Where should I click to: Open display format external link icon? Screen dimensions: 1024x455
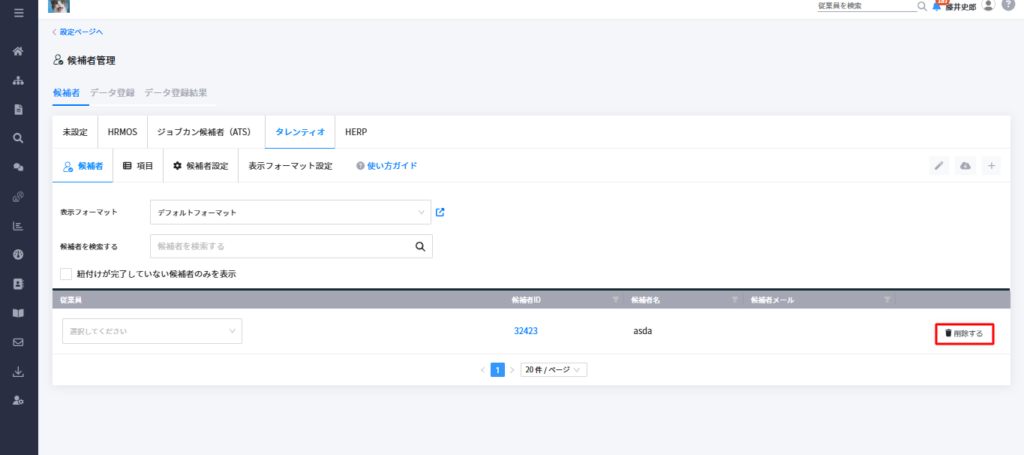coord(440,212)
